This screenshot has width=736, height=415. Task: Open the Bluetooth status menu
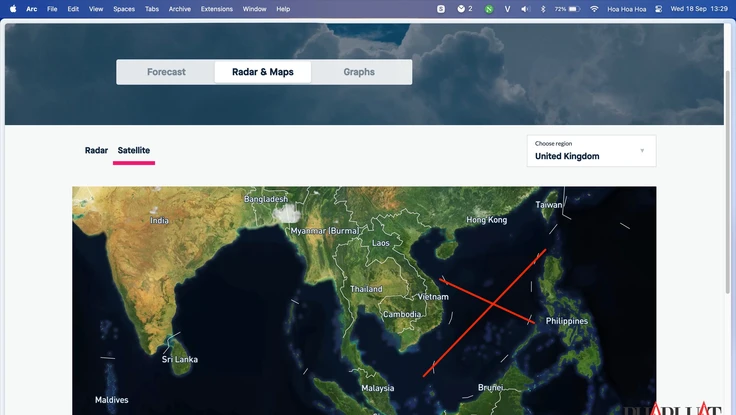[543, 9]
